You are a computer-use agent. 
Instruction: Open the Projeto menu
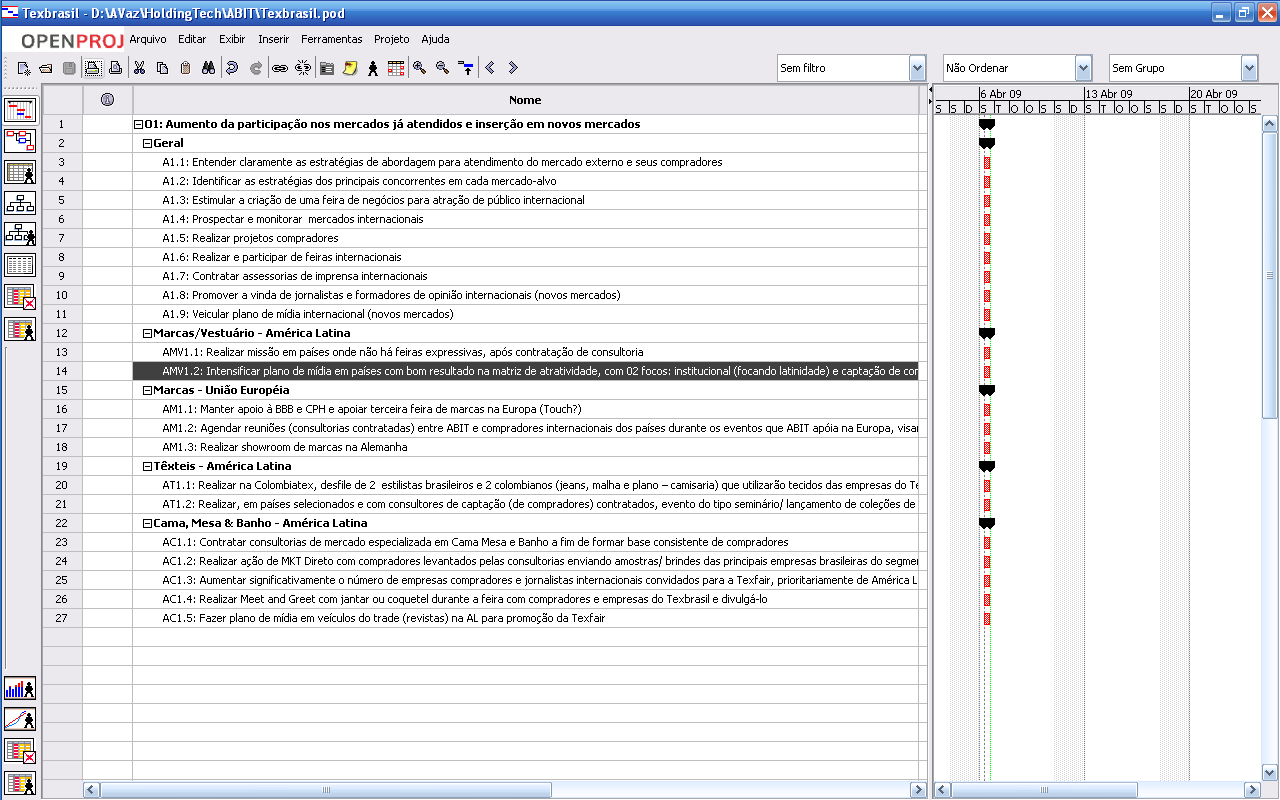392,39
